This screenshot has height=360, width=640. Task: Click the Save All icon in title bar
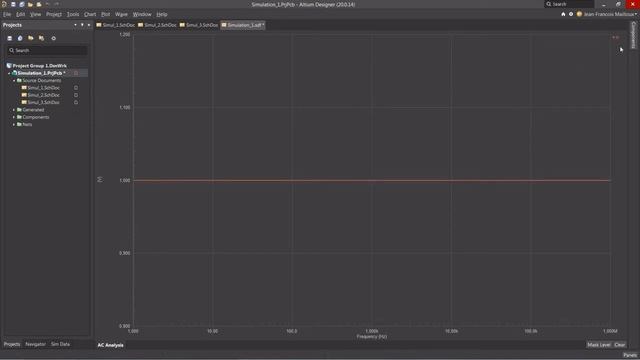tap(22, 4)
